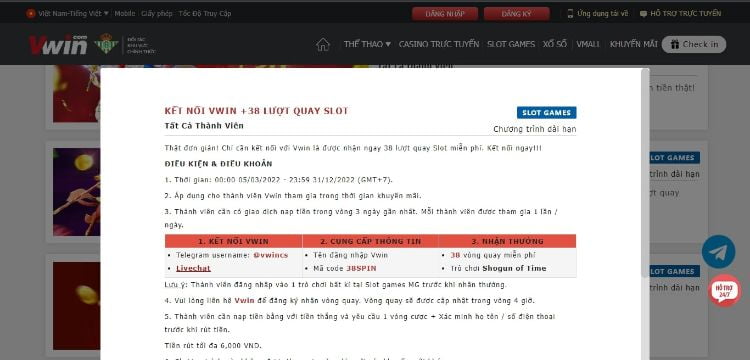Open the Tốc Độ Truy Cập link
The image size is (750, 360).
click(205, 13)
